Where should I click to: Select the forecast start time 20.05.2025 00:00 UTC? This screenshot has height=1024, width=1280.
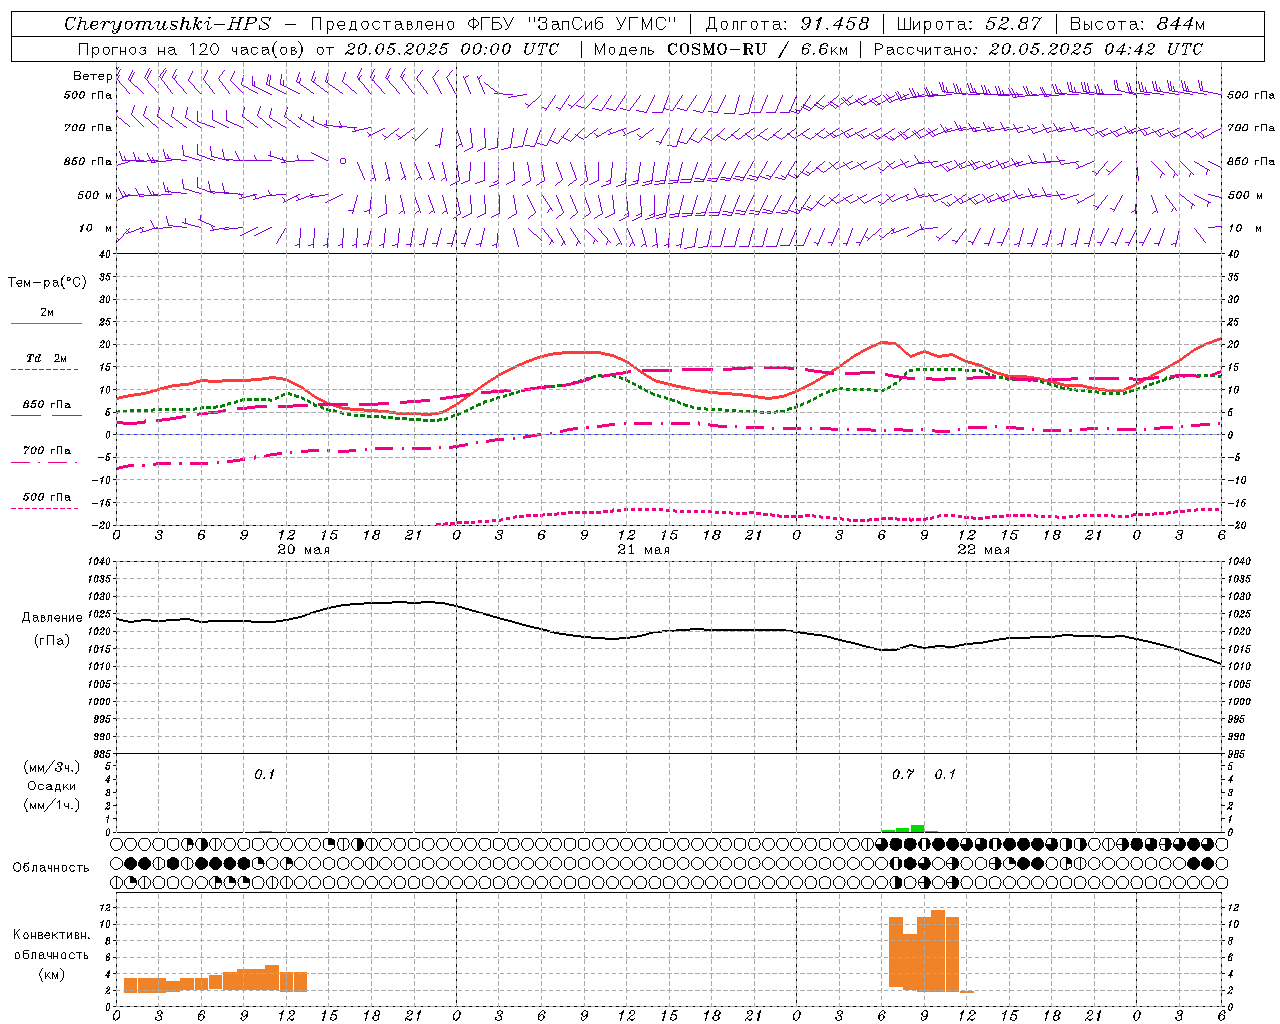pos(452,49)
